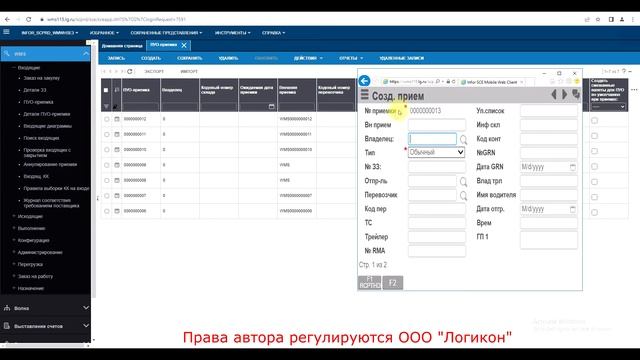Click the Волна section icon in sidebar

pos(7,308)
